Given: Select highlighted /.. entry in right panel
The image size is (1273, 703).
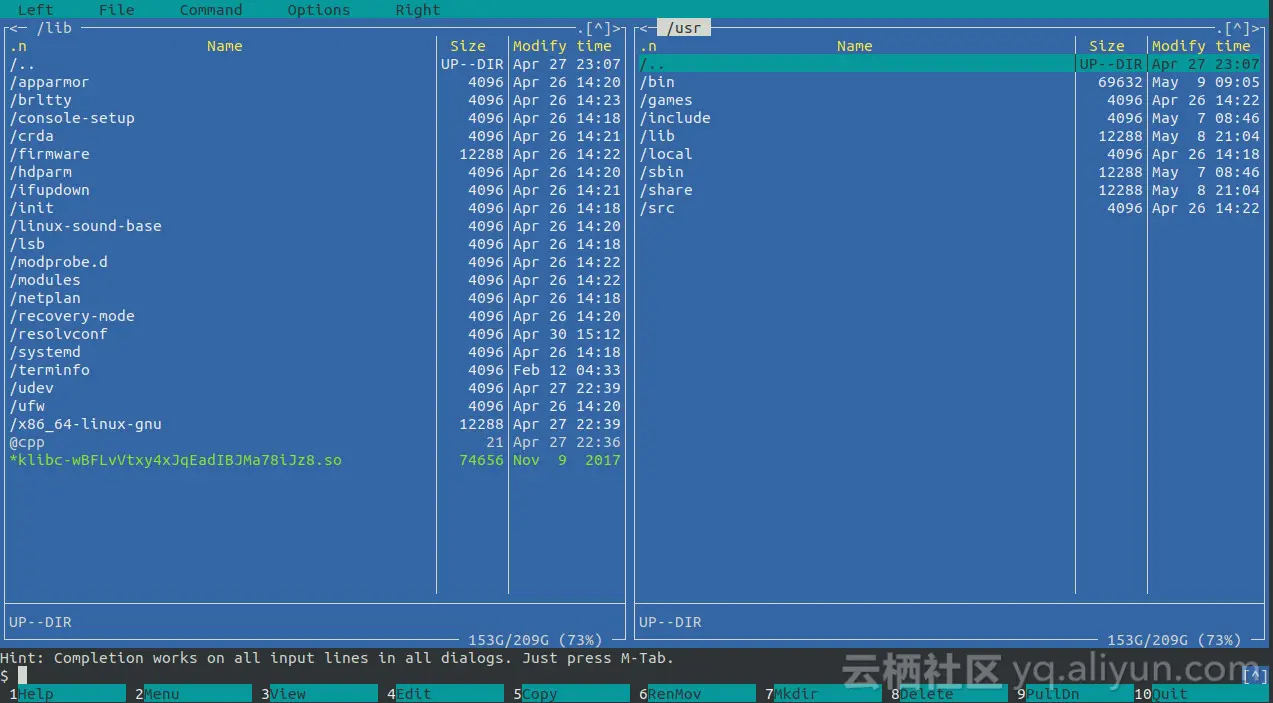Looking at the screenshot, I should click(950, 64).
